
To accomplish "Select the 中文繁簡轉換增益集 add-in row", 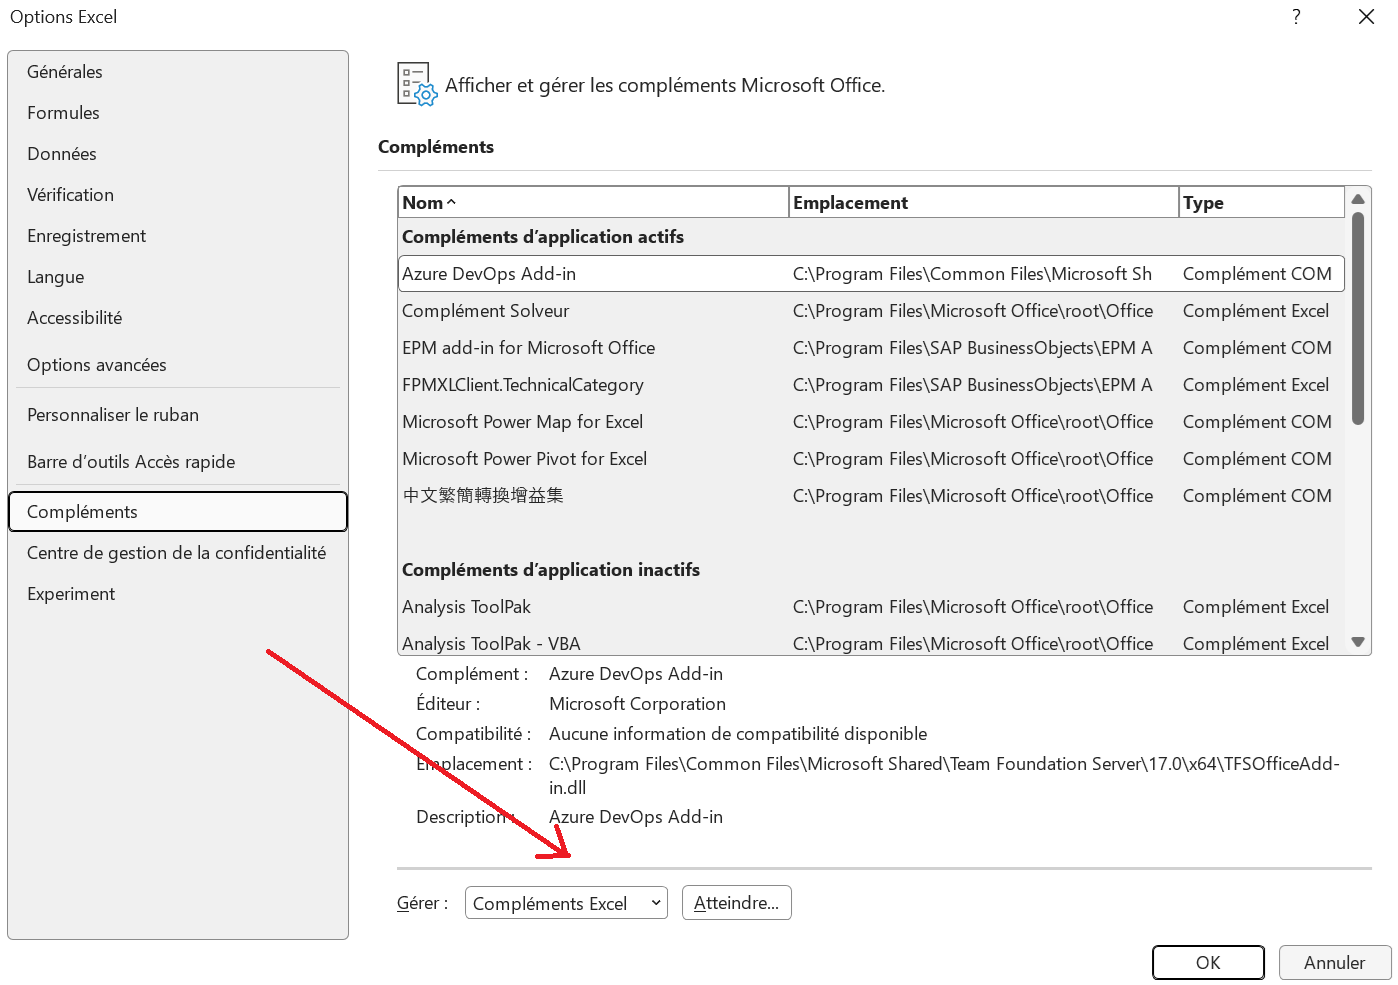I will [871, 496].
